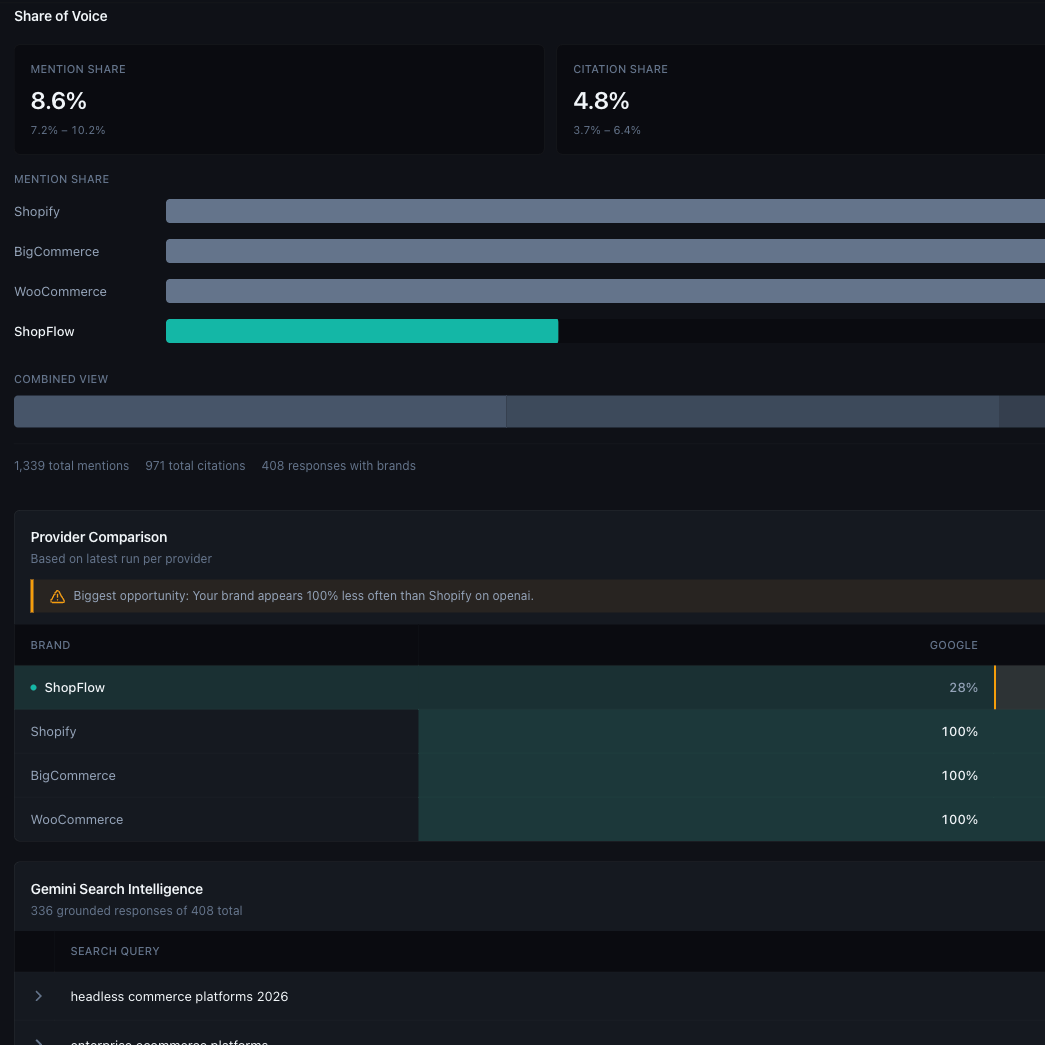
Task: Click the 1,339 total mentions stat
Action: 71,466
